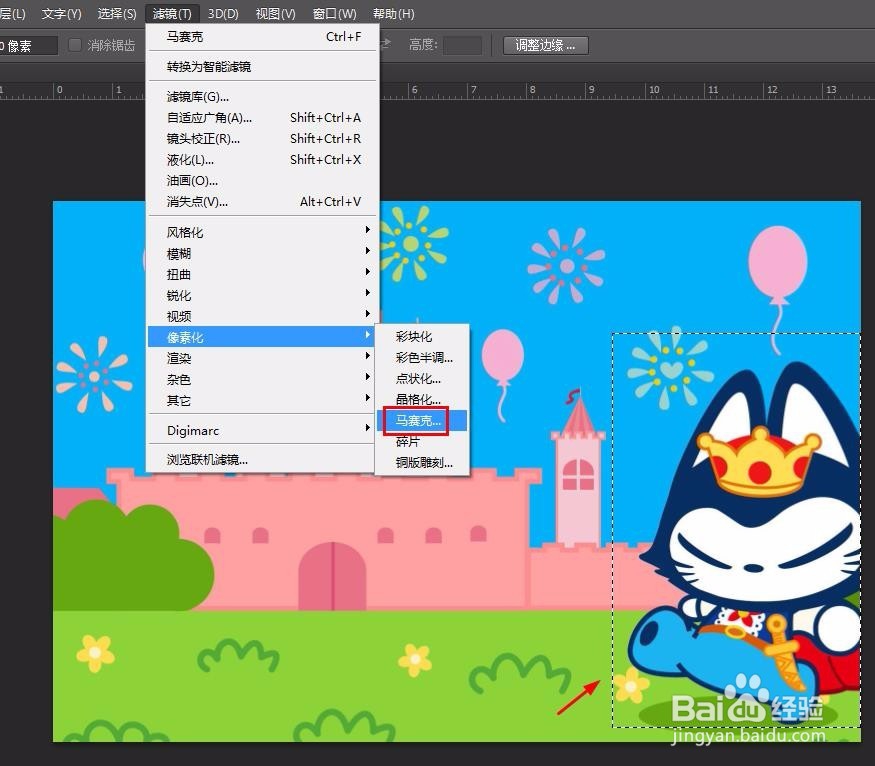Expand the 风格化 submenu
875x766 pixels.
point(263,232)
